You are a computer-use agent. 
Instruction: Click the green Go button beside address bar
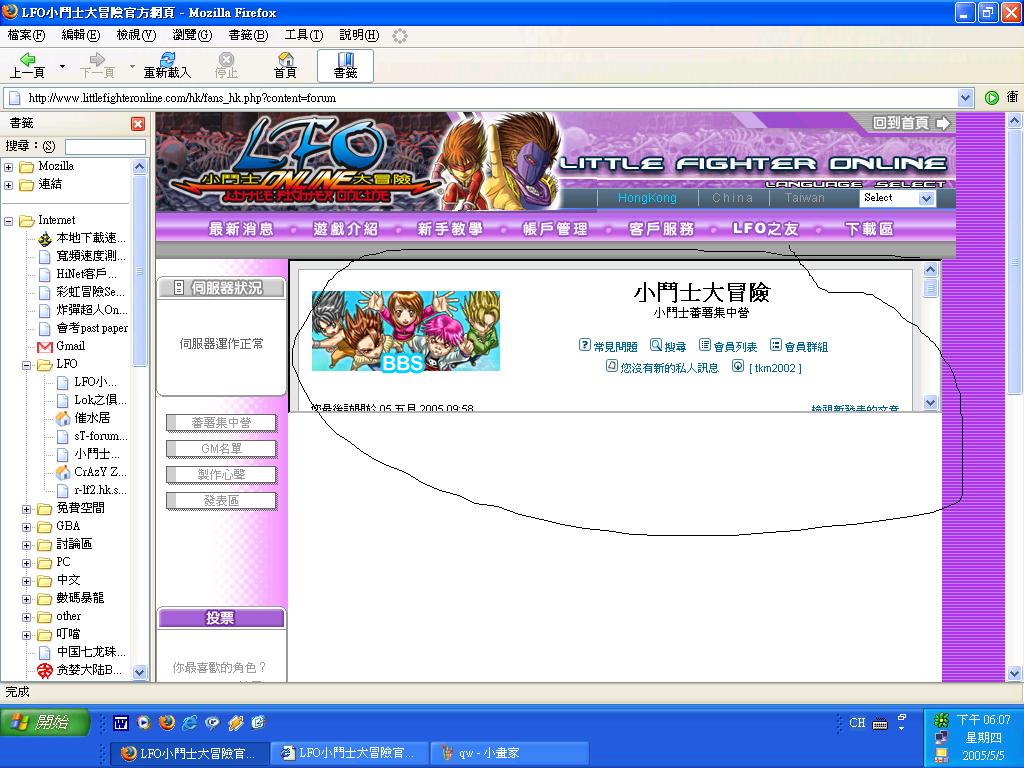tap(991, 98)
